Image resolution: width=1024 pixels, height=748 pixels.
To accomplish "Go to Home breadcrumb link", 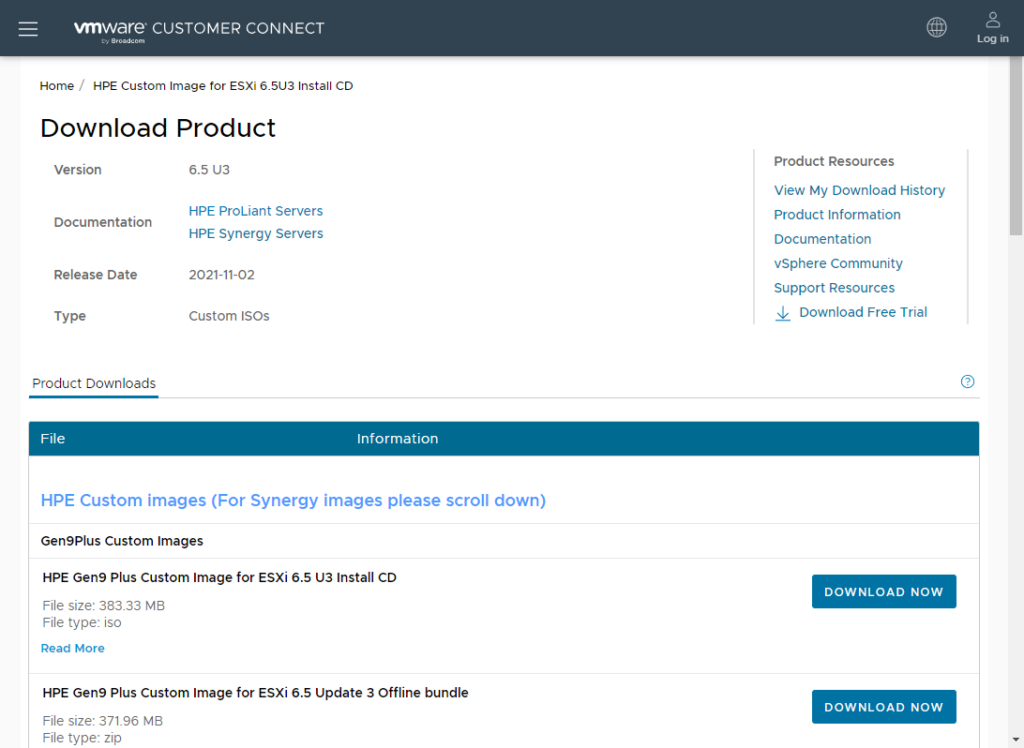I will [57, 86].
